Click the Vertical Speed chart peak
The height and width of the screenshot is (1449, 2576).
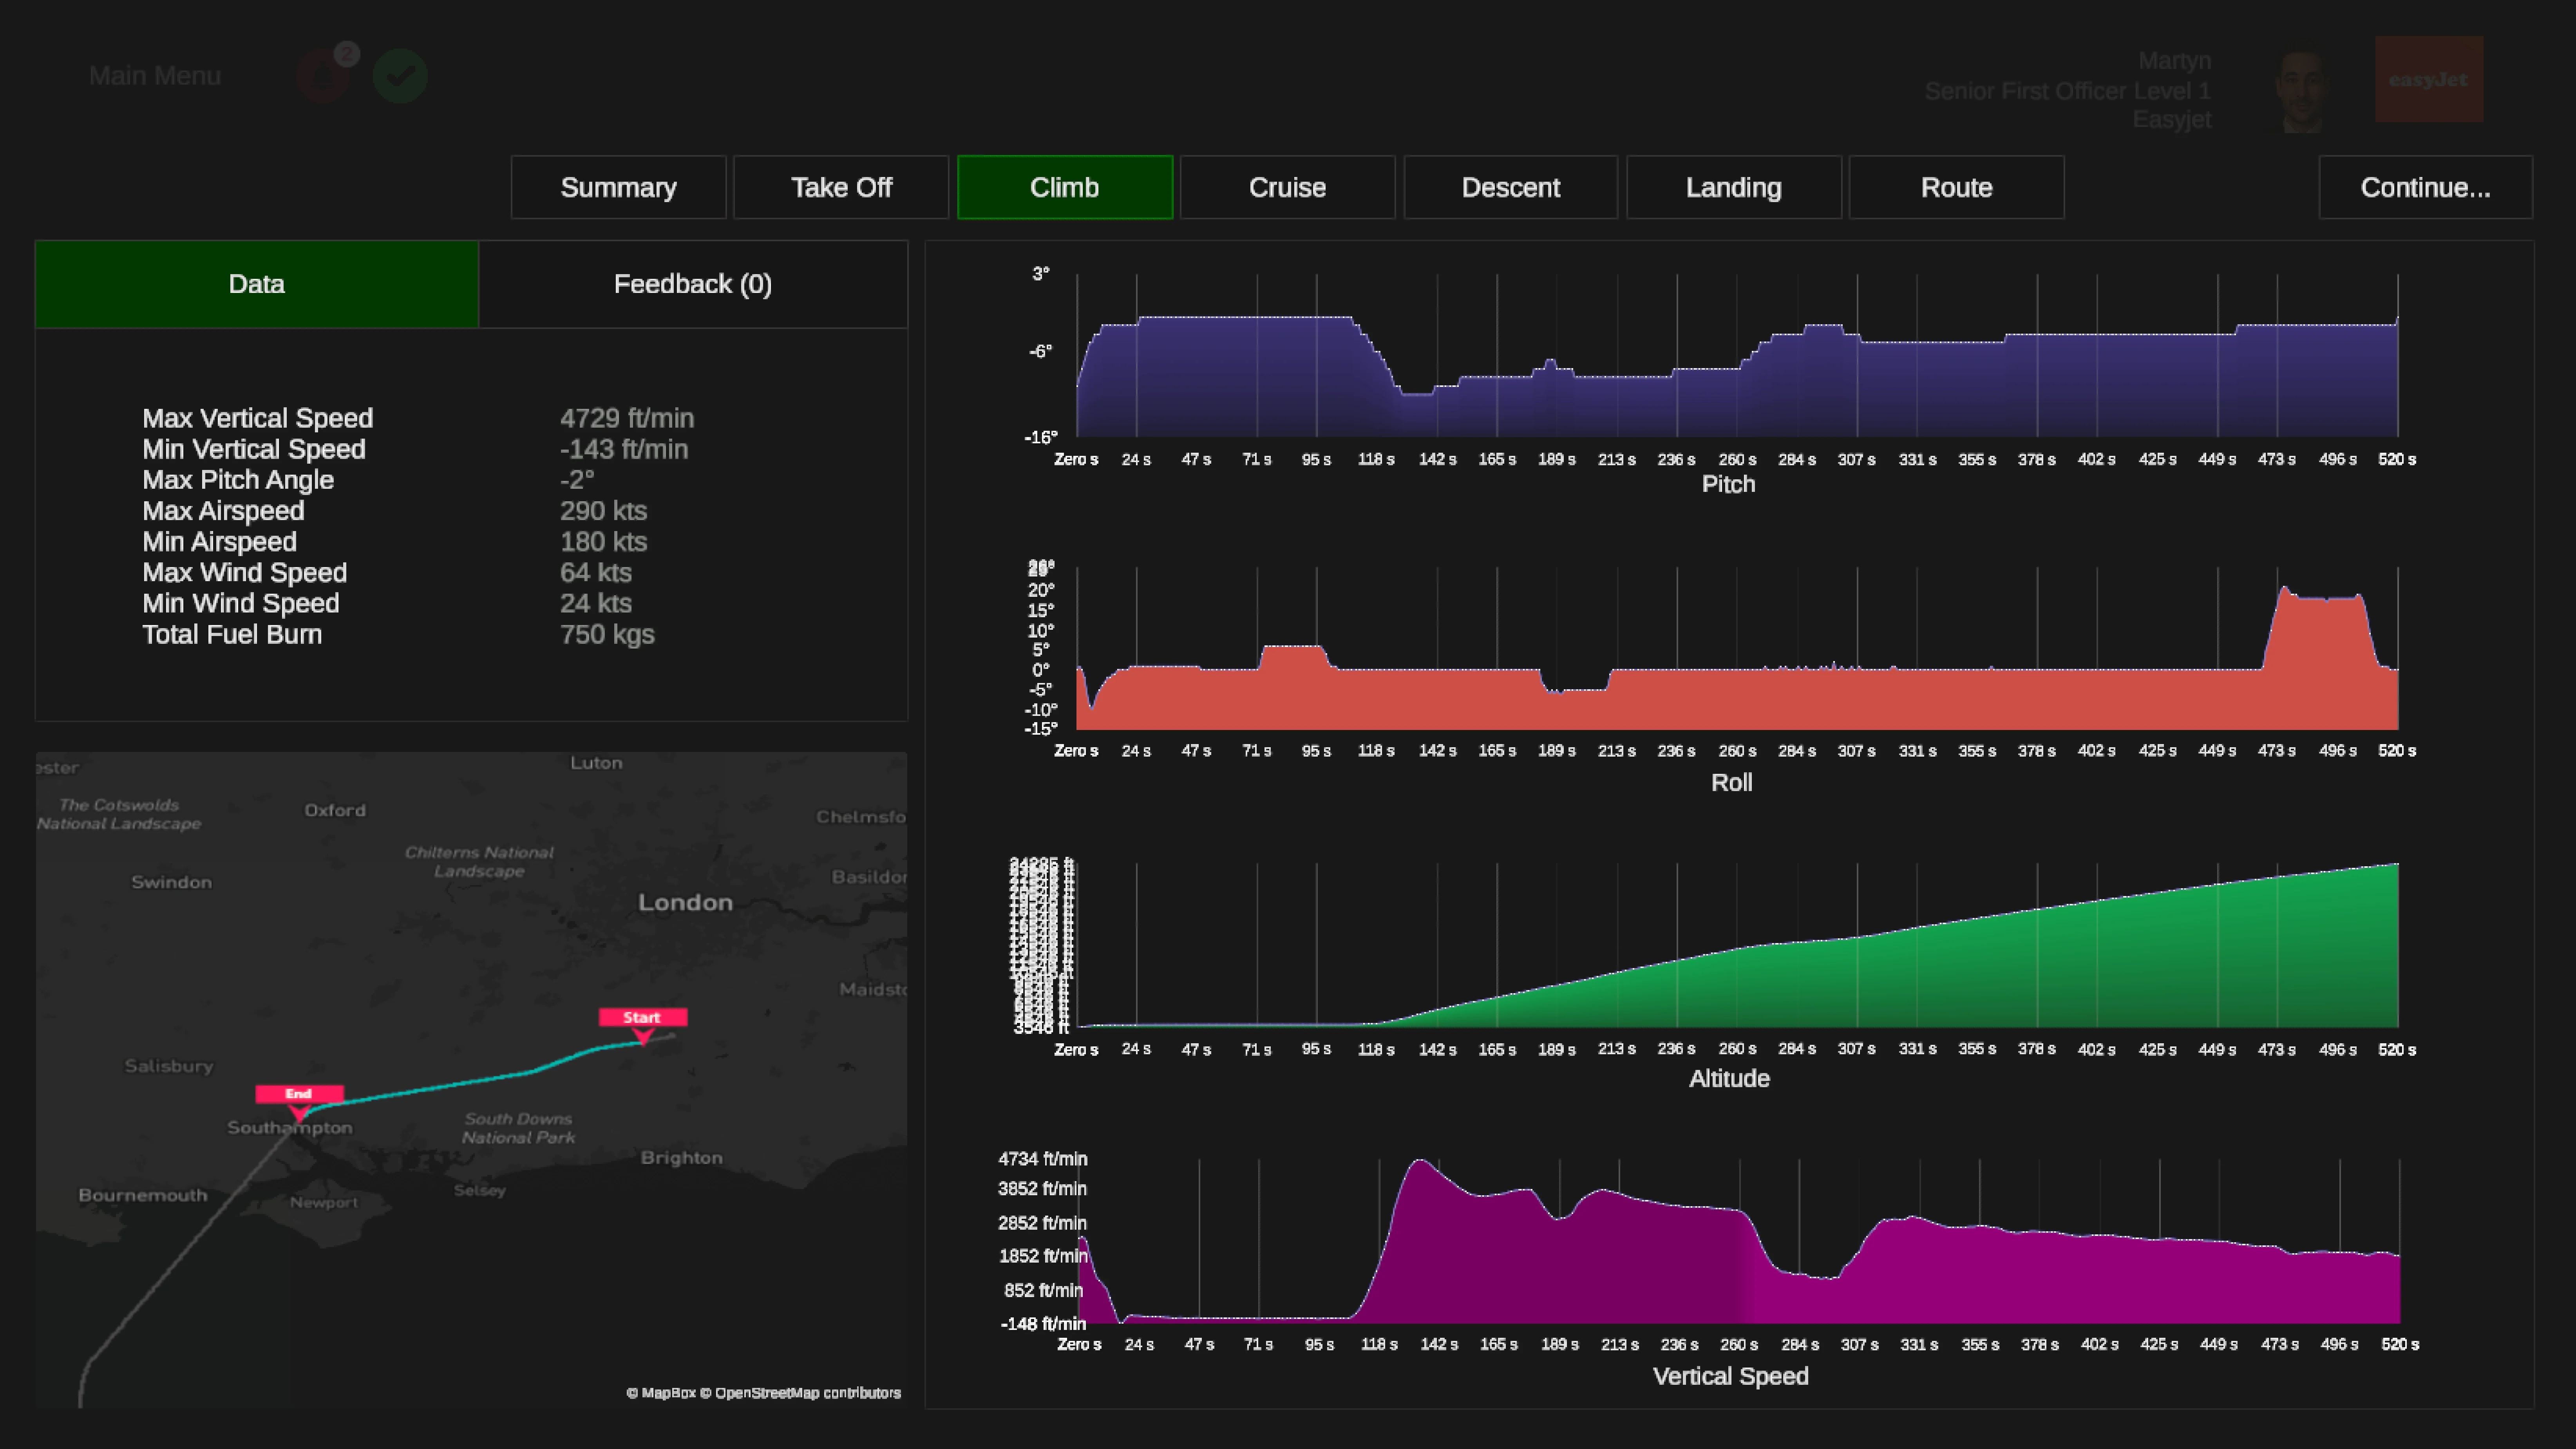1420,1162
